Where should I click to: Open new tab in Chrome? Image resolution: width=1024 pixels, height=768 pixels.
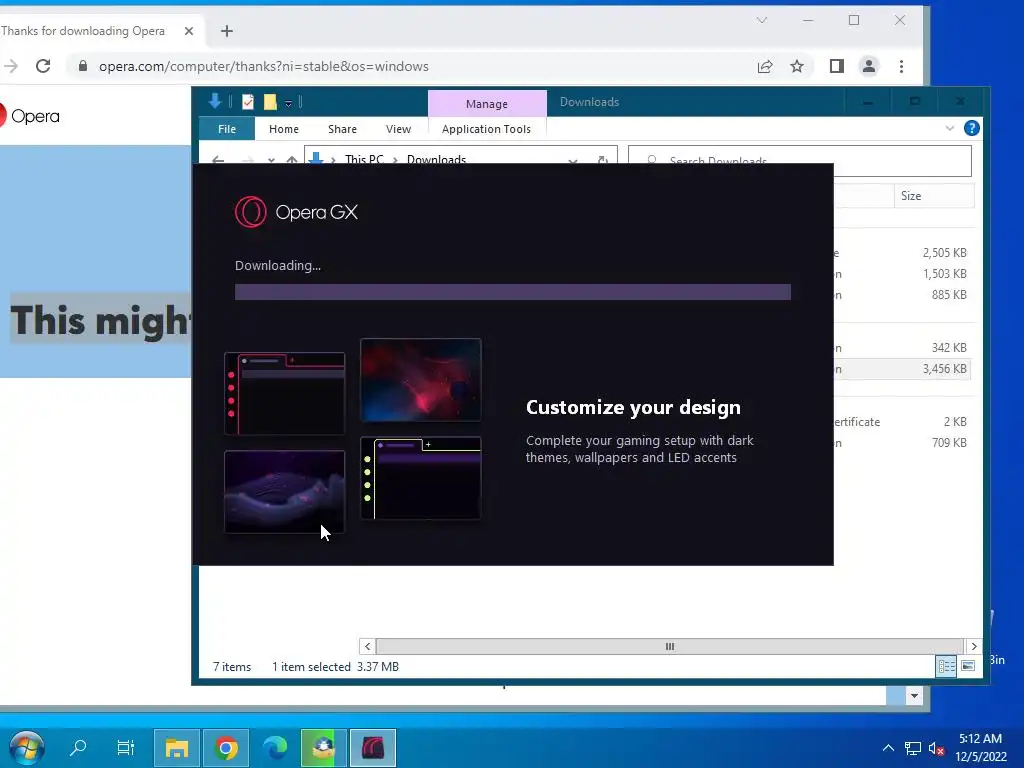pyautogui.click(x=227, y=31)
